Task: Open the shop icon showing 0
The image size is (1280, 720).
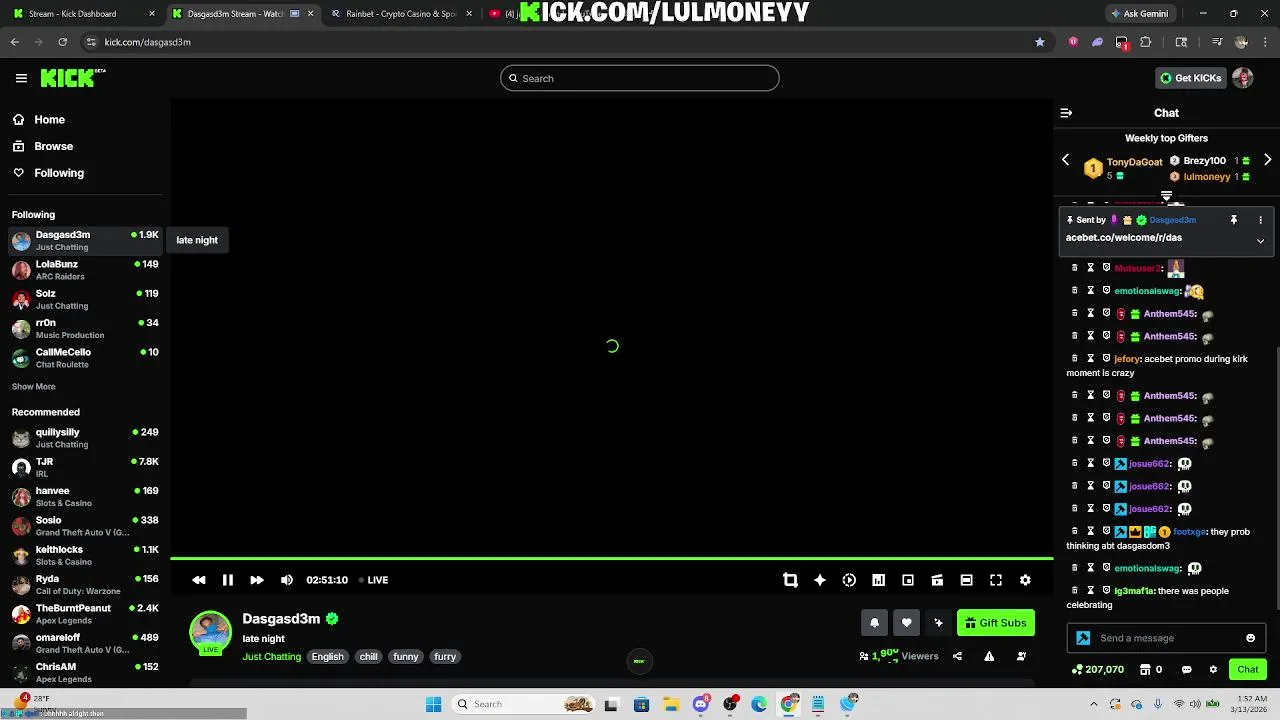Action: (x=1151, y=669)
